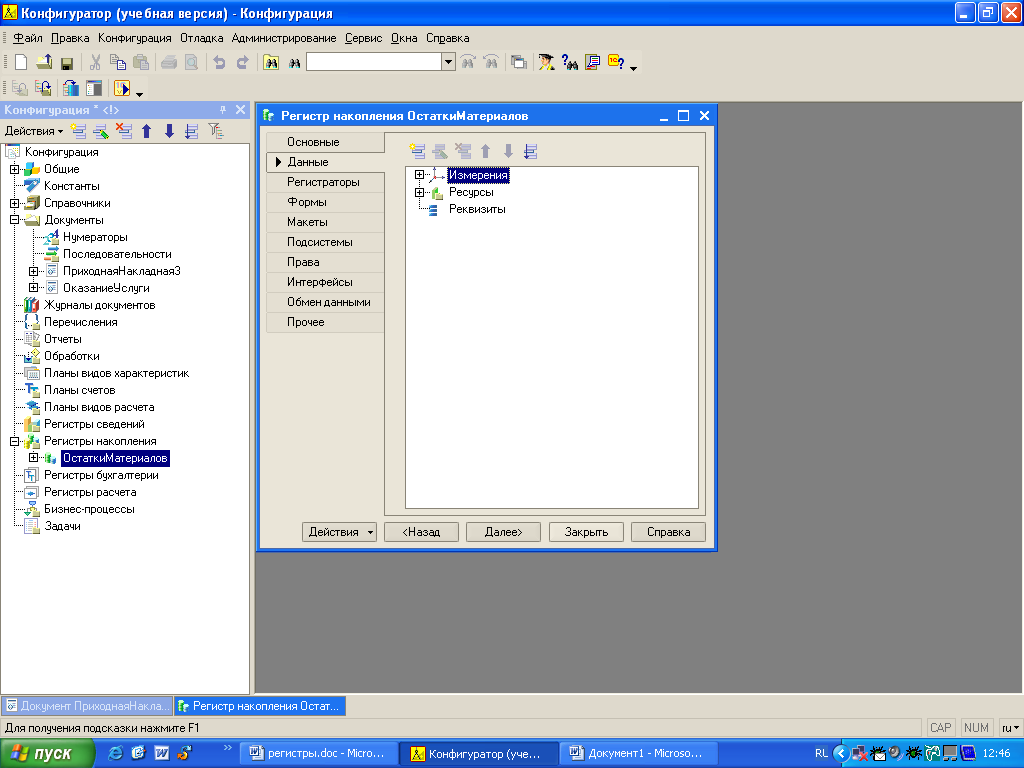Click the <Назад button

click(x=421, y=532)
